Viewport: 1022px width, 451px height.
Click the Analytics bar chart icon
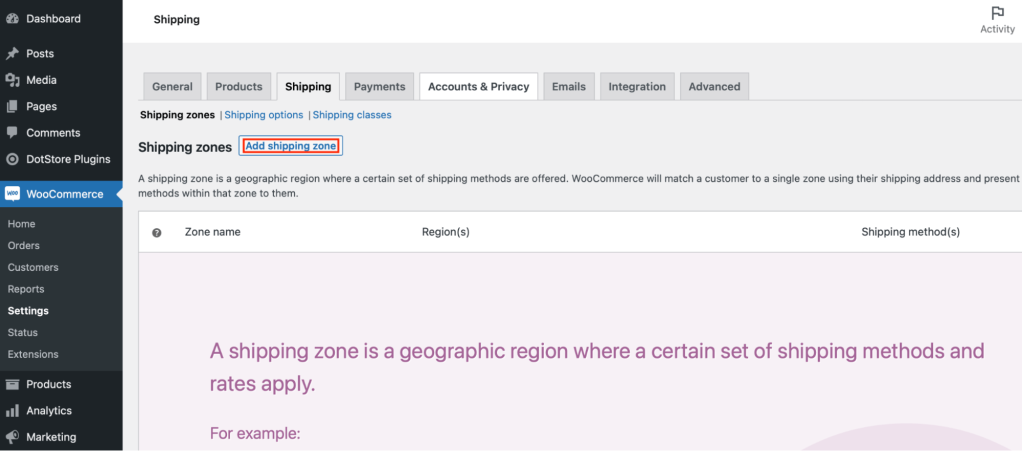[x=12, y=411]
